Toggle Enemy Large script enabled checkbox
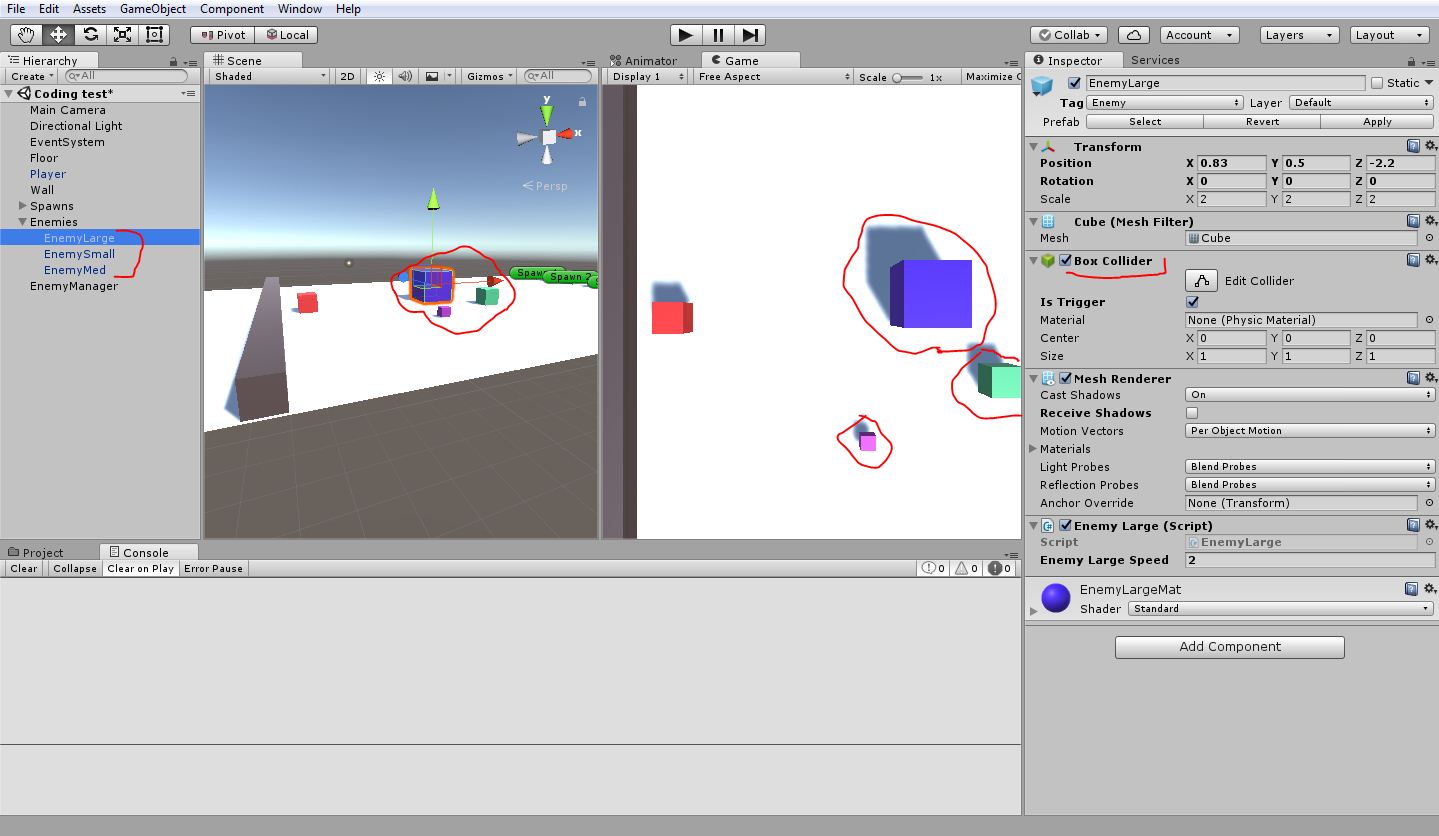Viewport: 1439px width, 836px height. [1066, 526]
